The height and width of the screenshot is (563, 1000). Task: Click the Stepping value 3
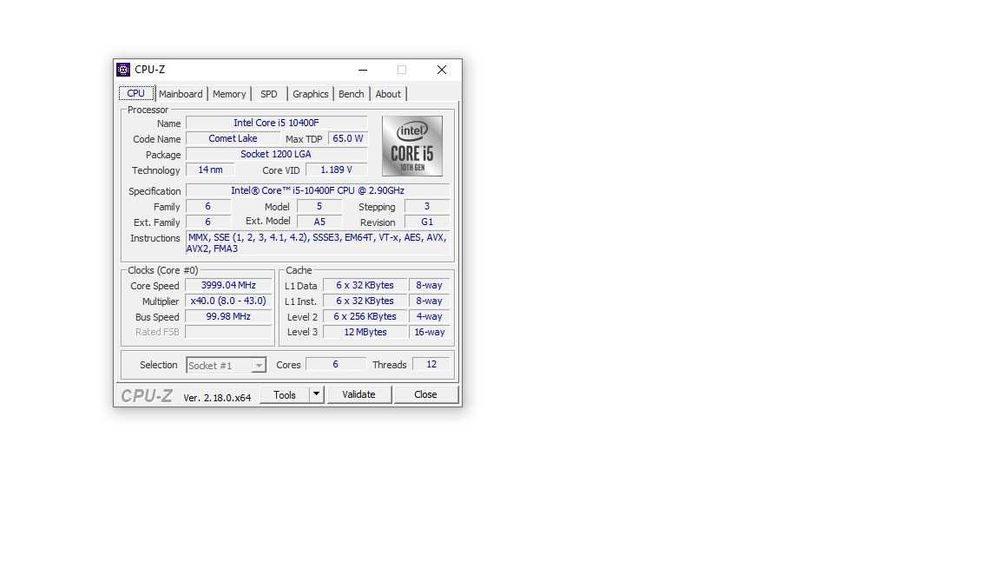tap(427, 207)
